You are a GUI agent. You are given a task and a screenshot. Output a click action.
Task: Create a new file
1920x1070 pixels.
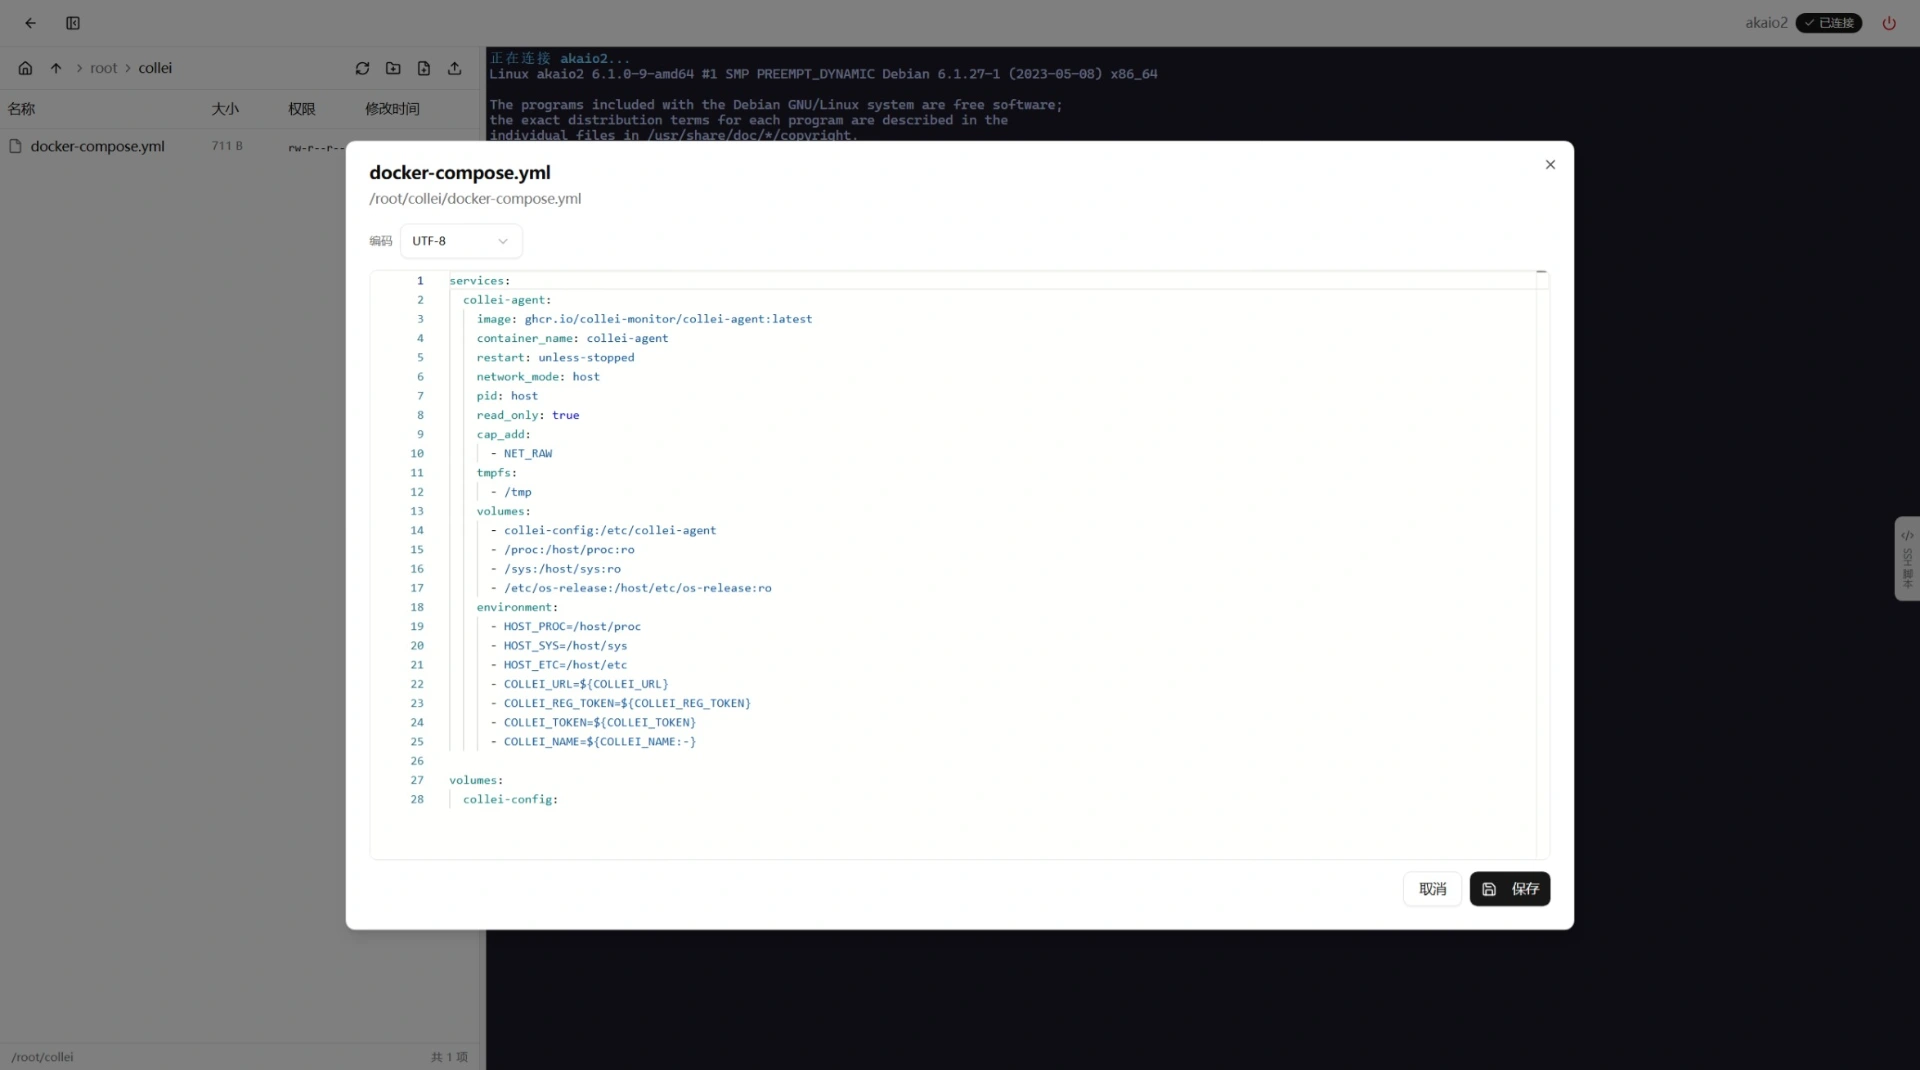pos(424,68)
